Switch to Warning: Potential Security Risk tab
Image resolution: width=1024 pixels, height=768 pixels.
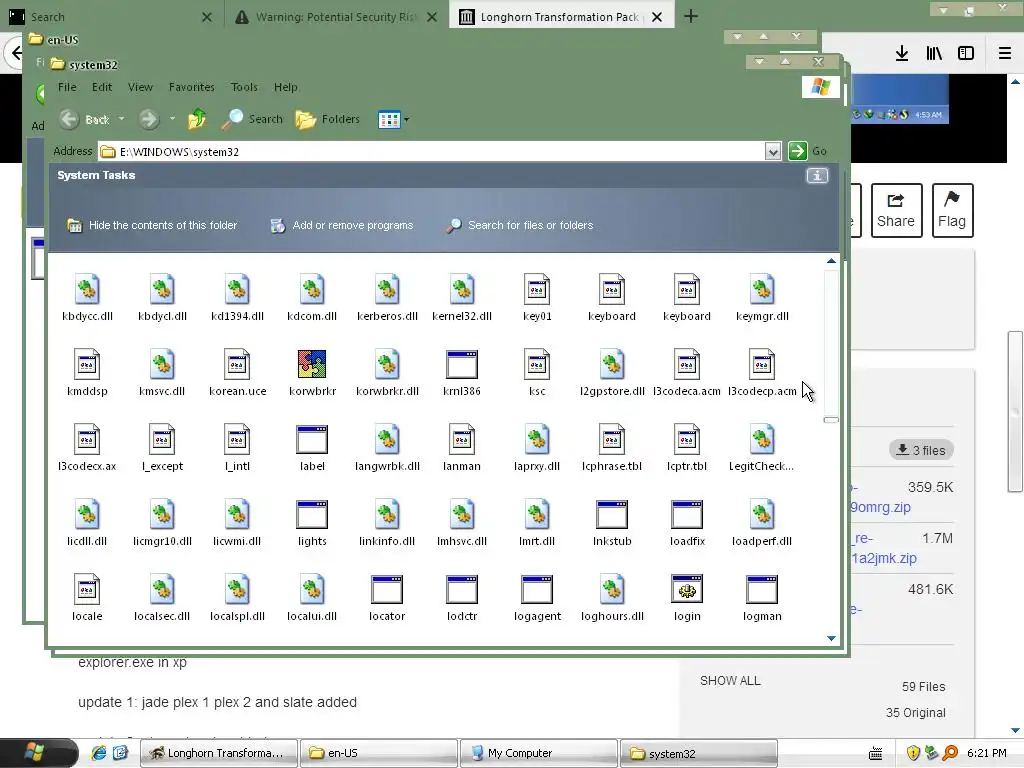click(x=335, y=17)
